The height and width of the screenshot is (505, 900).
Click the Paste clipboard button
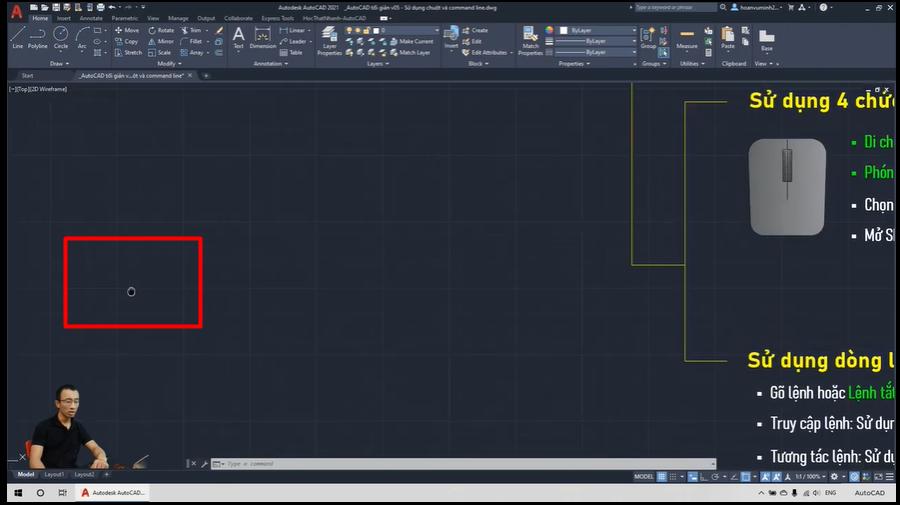coord(728,37)
